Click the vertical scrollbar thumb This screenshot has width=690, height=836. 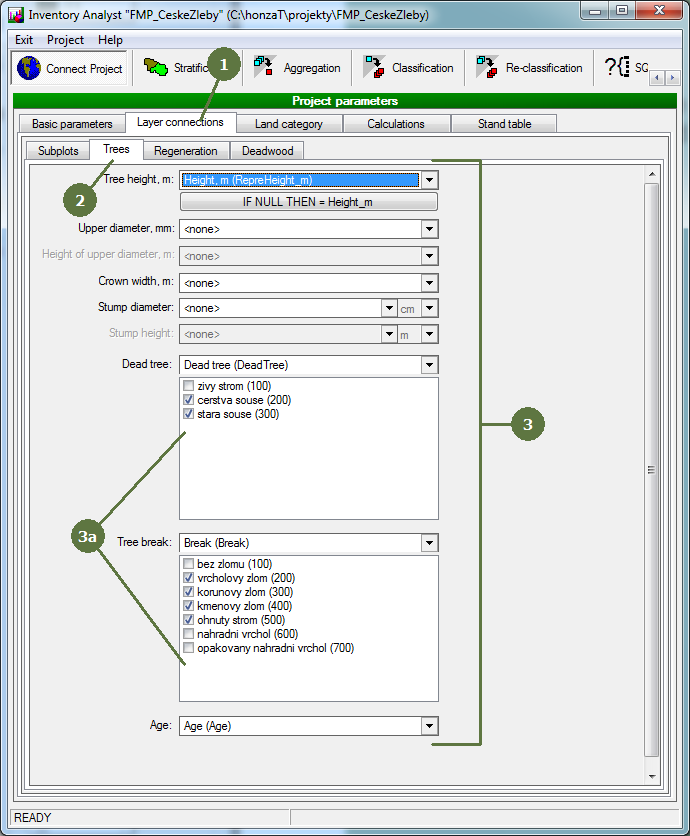pyautogui.click(x=652, y=470)
